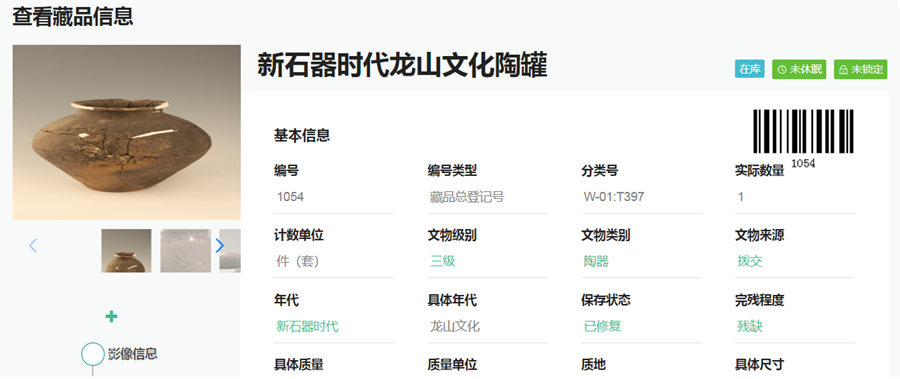Click the 影像信息 label
Viewport: 900px width, 379px height.
click(133, 354)
